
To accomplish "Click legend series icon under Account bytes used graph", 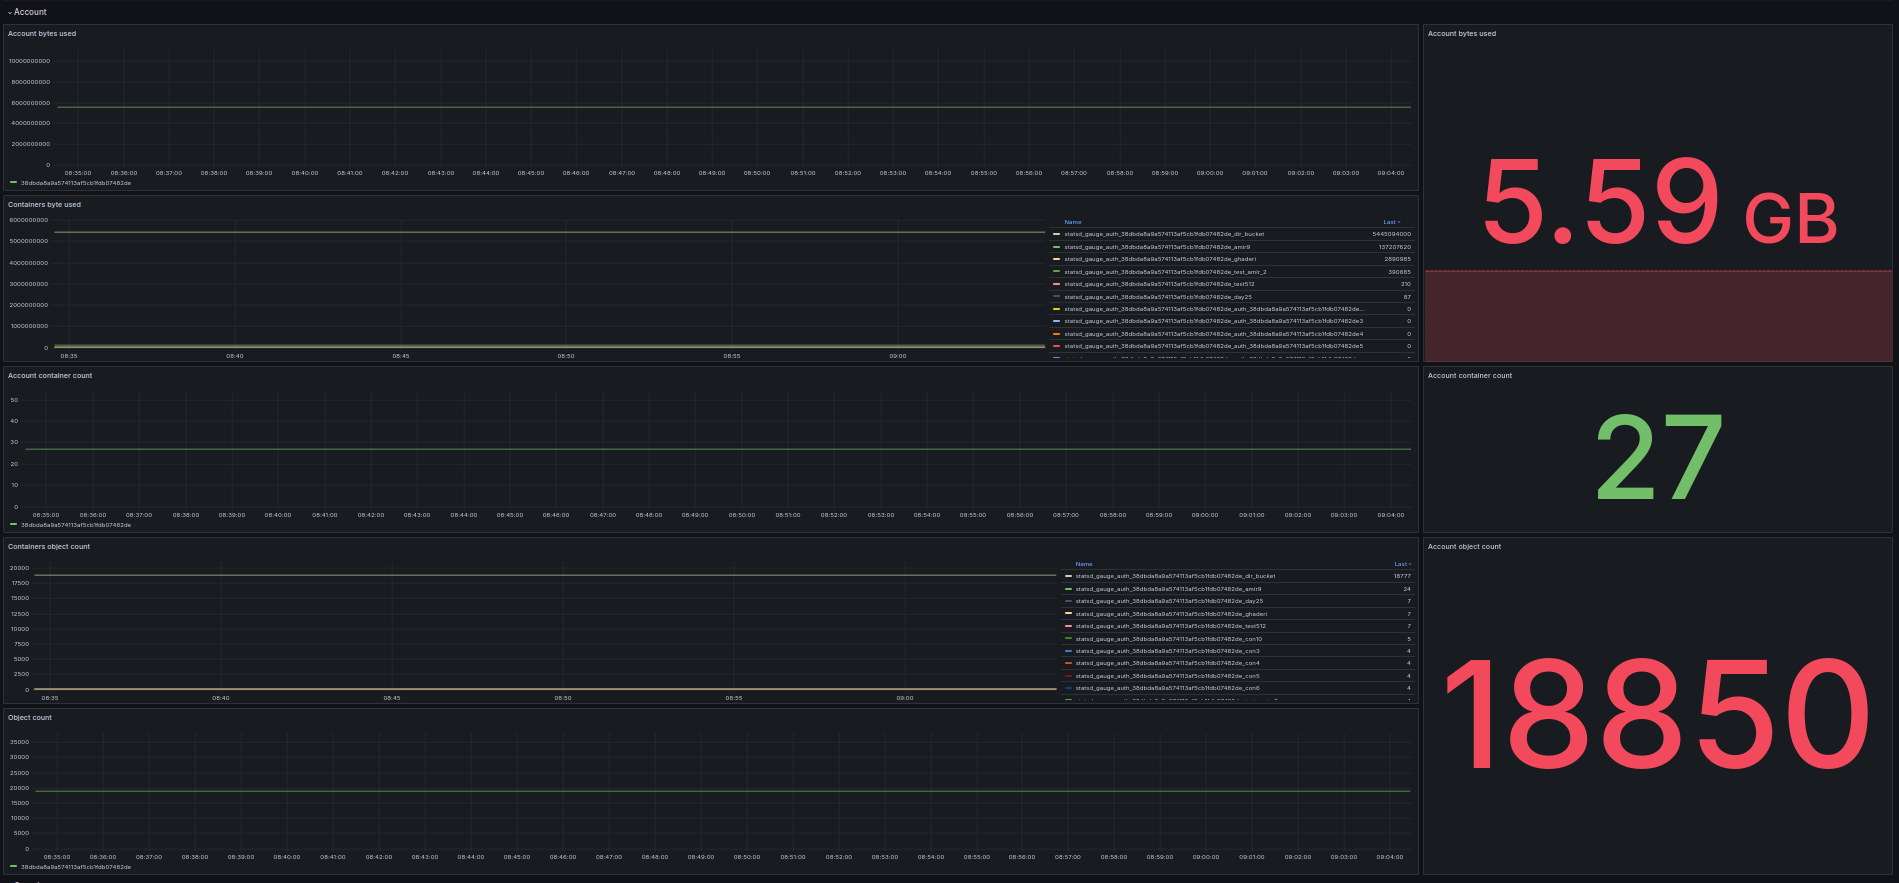I will tap(13, 183).
